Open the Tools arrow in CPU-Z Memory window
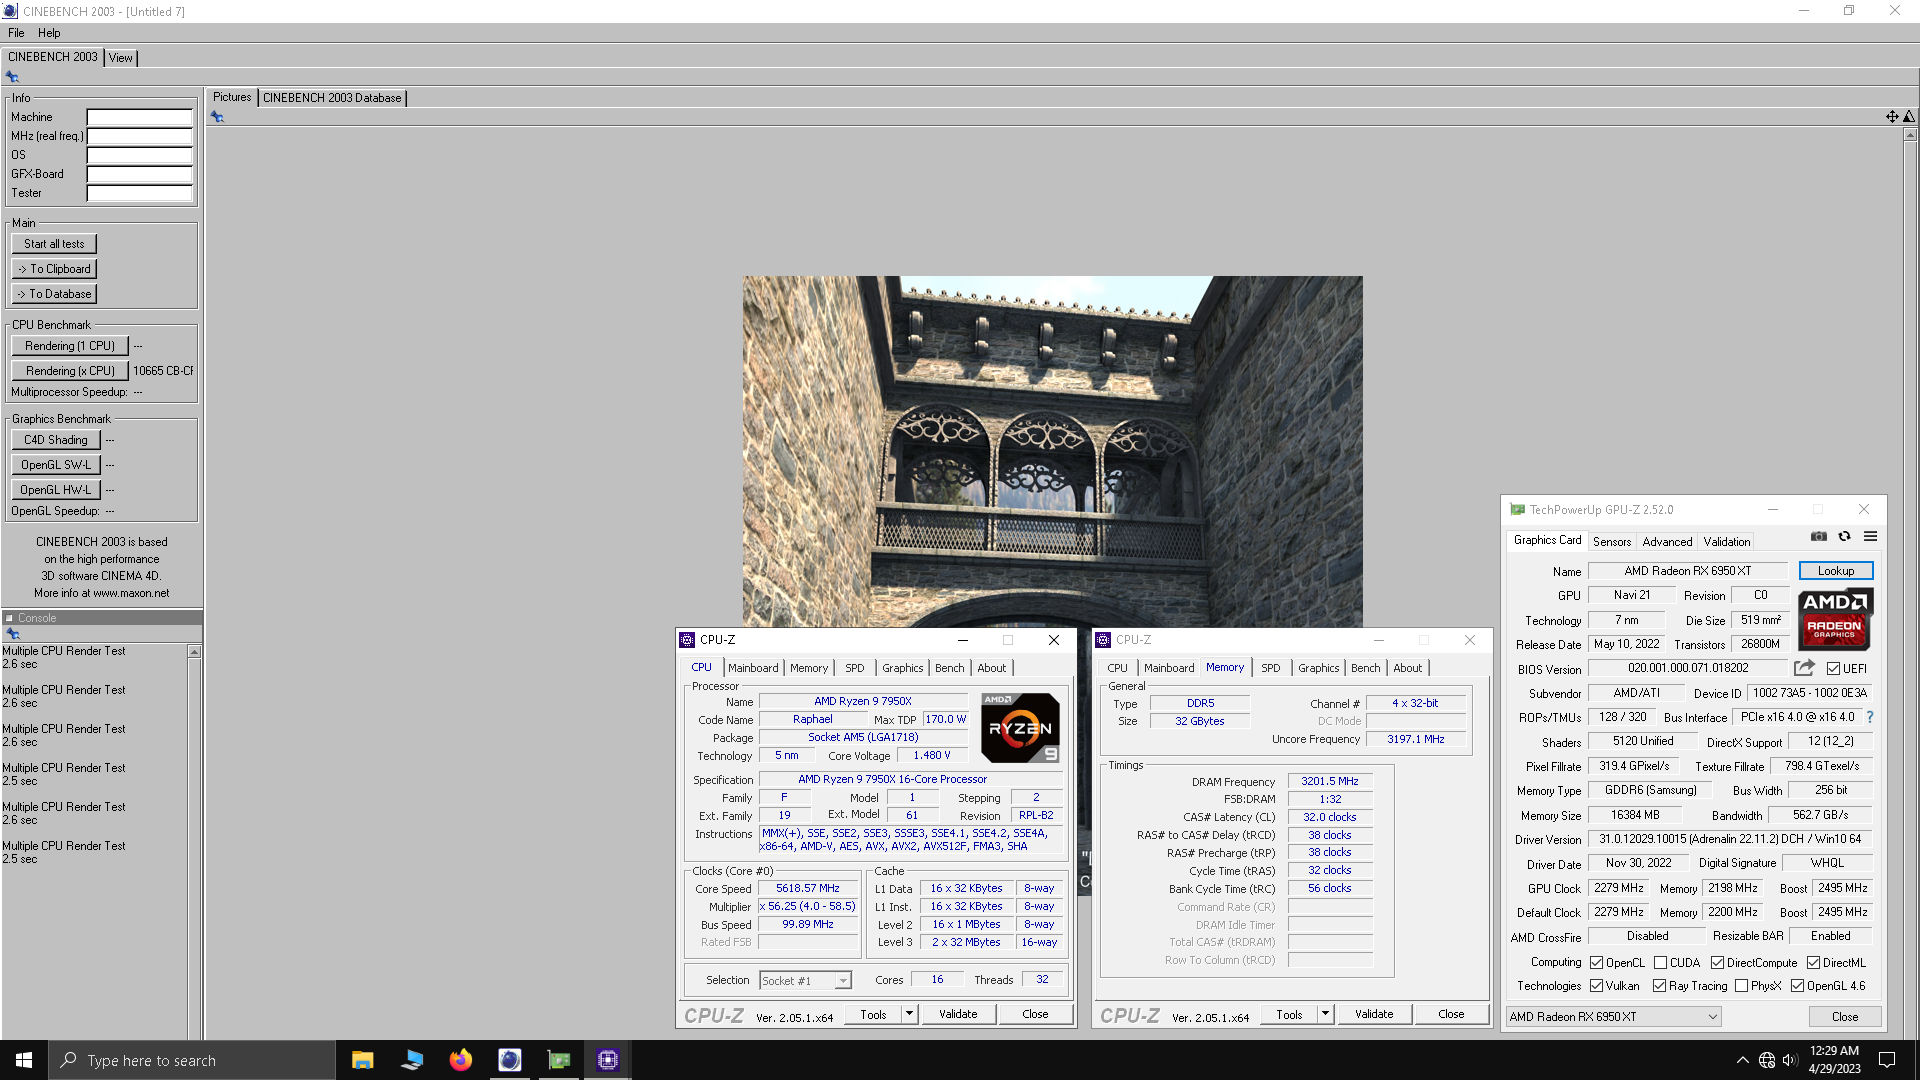The width and height of the screenshot is (1920, 1080). coord(1325,1014)
